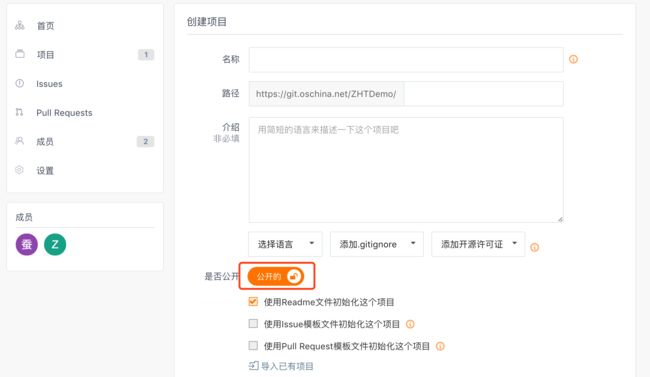Screen dimensions: 650x377
Task: Uncheck 使用Readme文件初始化这个项目
Action: click(253, 302)
